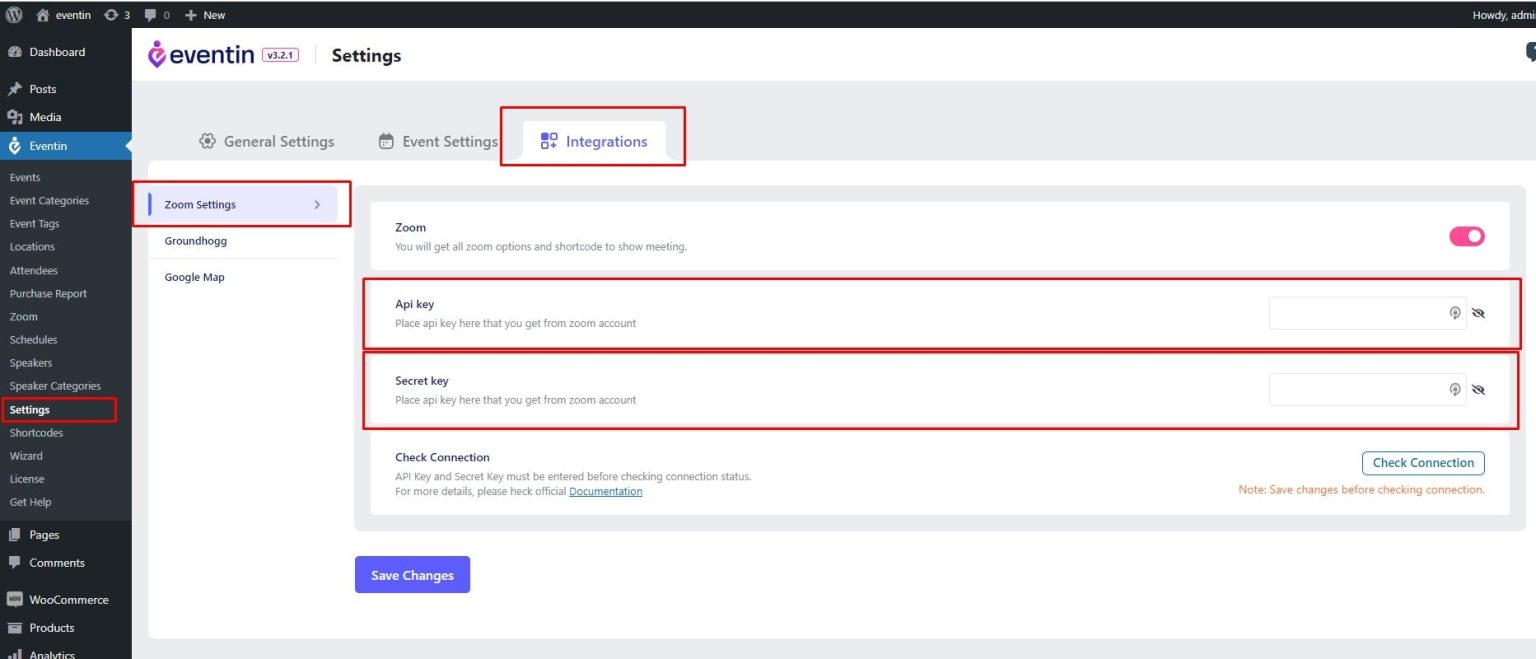Click the General Settings gear icon
The width and height of the screenshot is (1536, 659).
[x=207, y=140]
